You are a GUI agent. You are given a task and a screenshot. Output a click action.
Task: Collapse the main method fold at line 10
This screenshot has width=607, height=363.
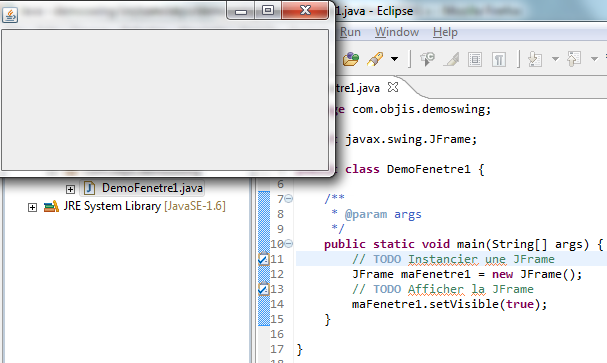coord(289,244)
